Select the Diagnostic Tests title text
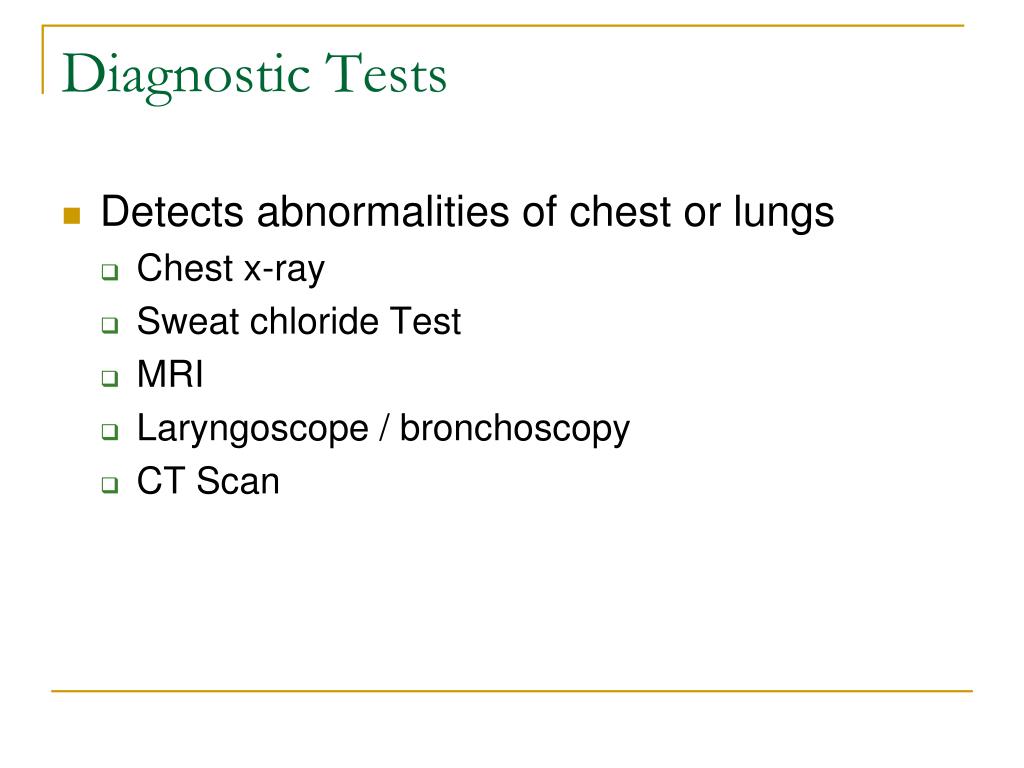This screenshot has width=1024, height=768. [255, 77]
